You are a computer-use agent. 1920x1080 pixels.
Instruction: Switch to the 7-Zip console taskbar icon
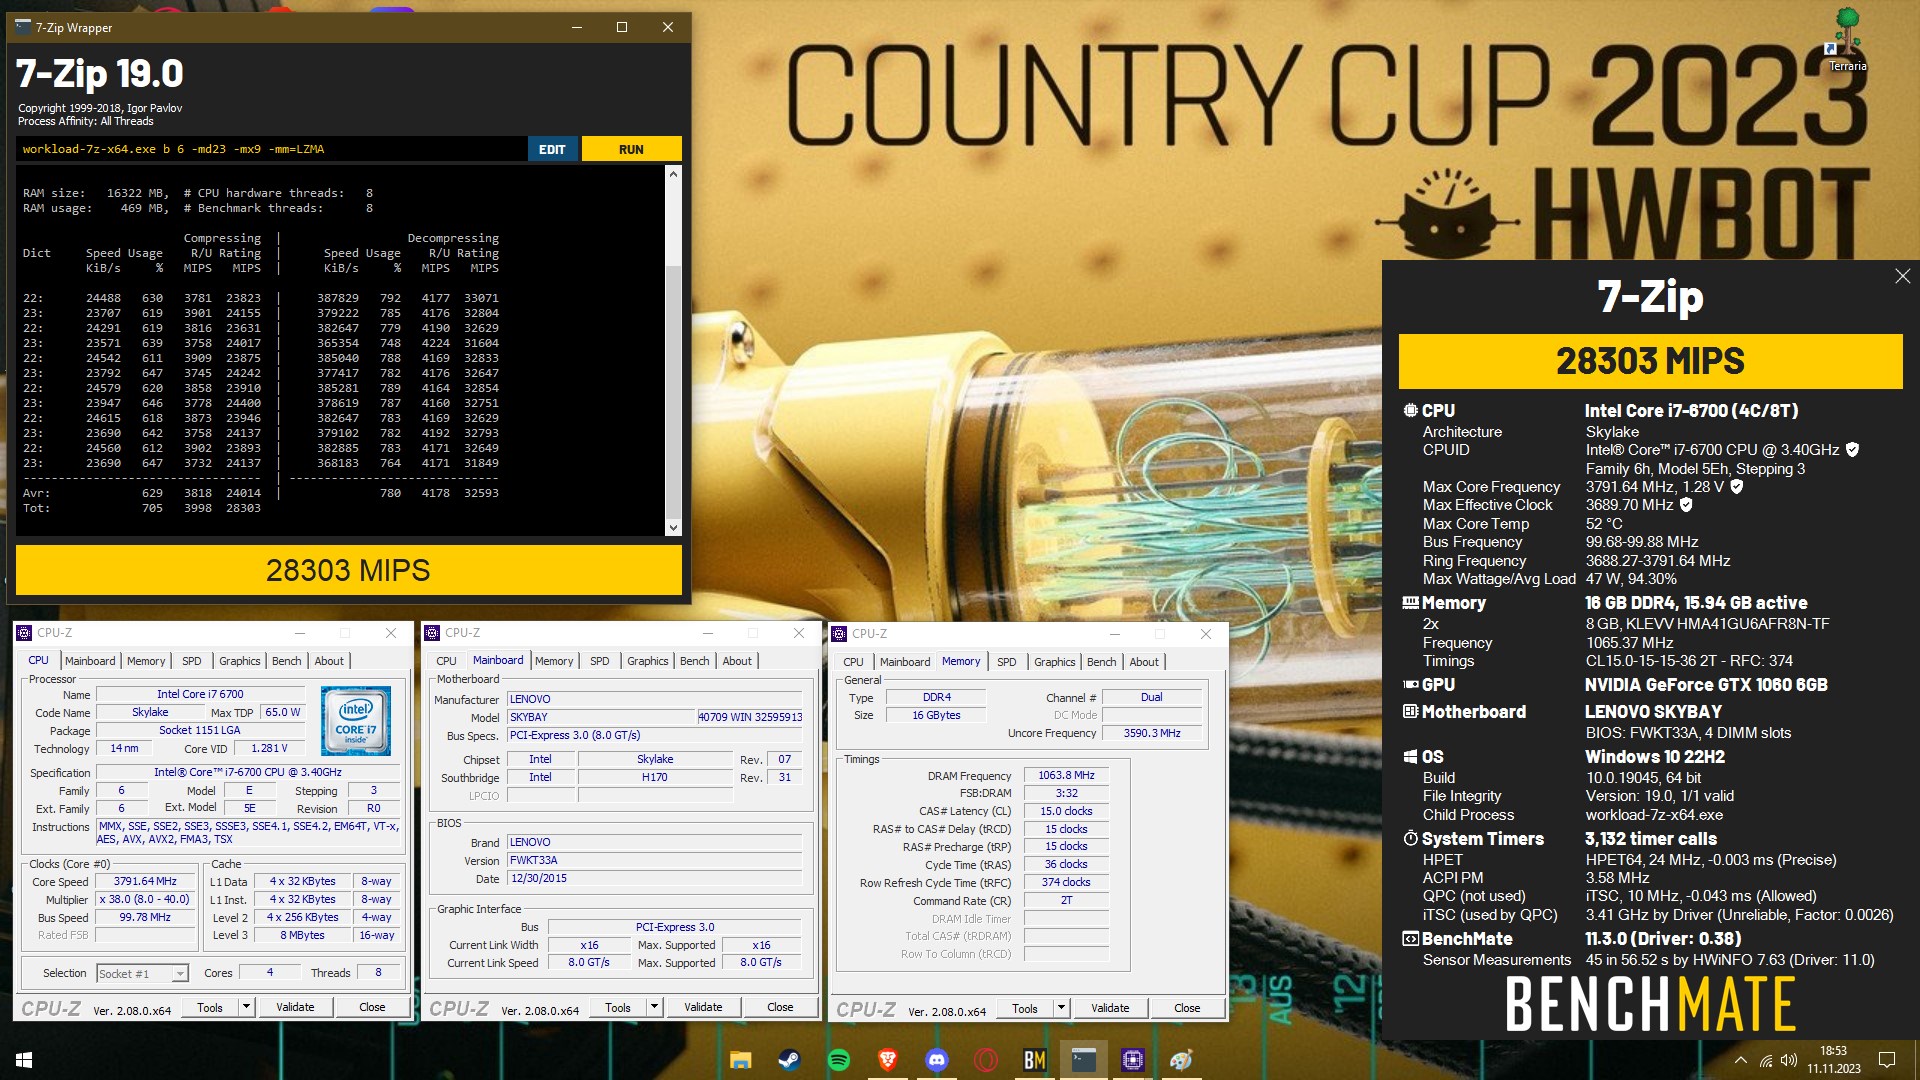[1084, 1060]
